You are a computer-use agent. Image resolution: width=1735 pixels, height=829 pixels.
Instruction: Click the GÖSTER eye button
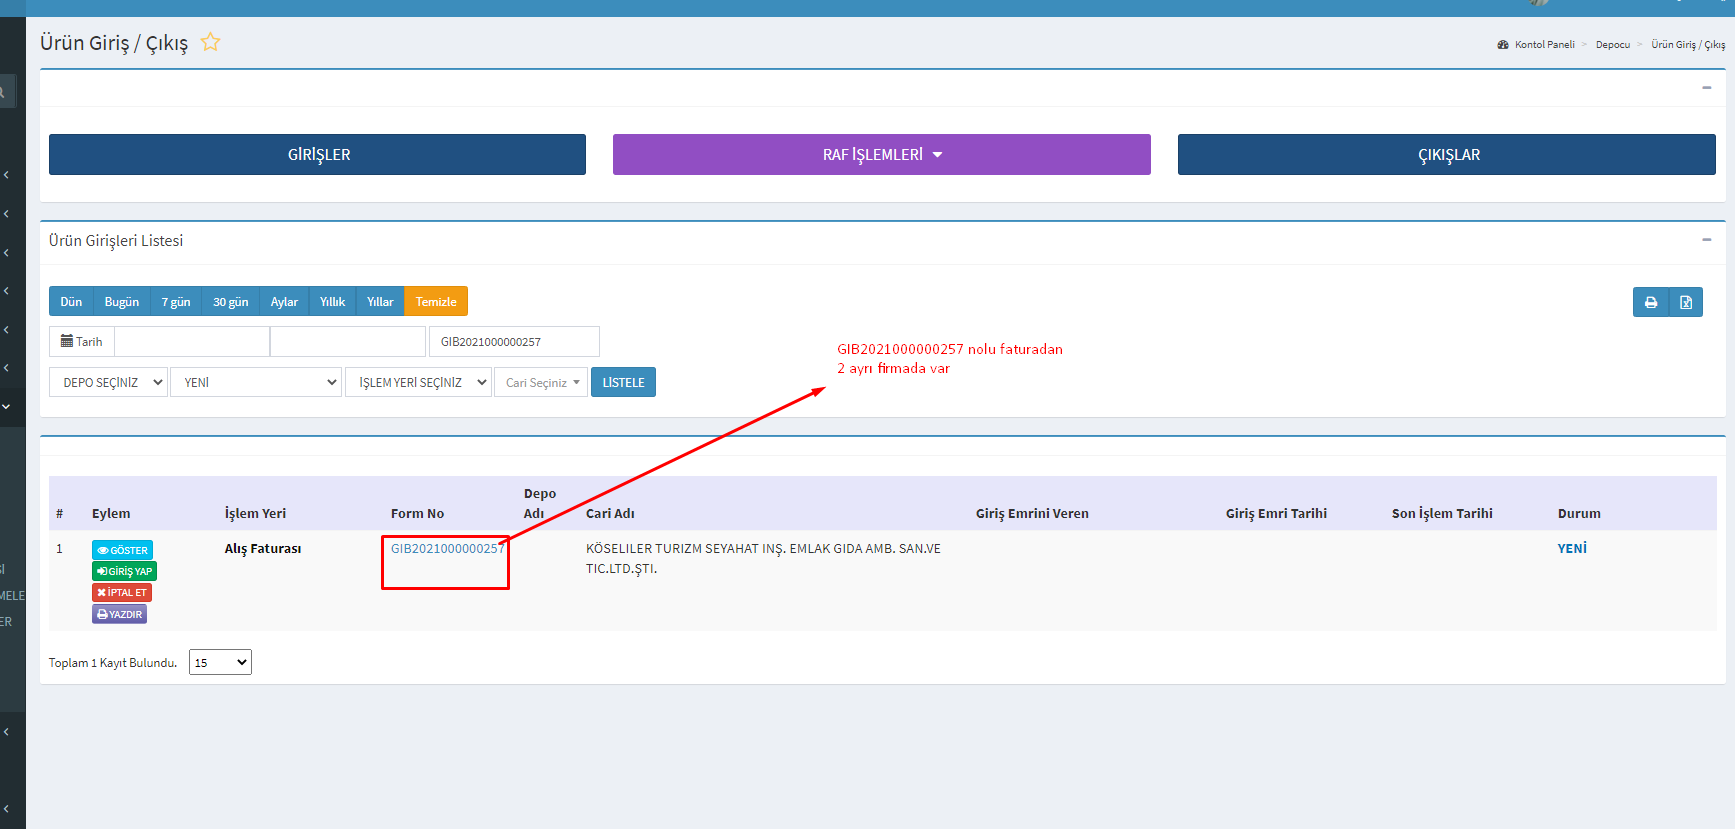click(x=122, y=550)
